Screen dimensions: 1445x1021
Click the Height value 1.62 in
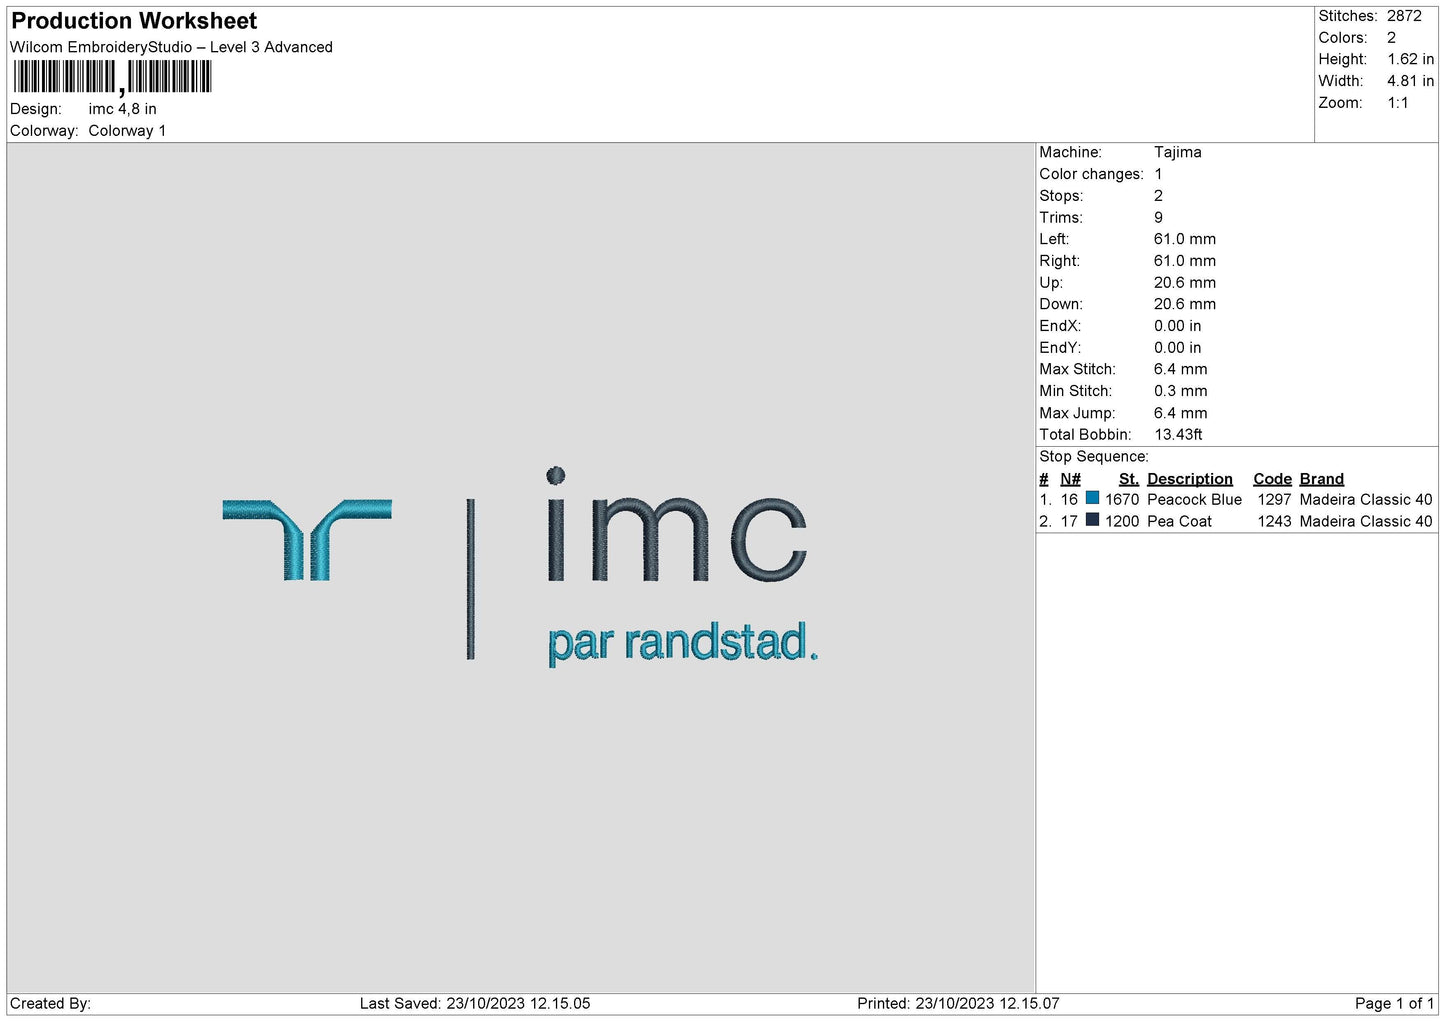[x=1410, y=59]
